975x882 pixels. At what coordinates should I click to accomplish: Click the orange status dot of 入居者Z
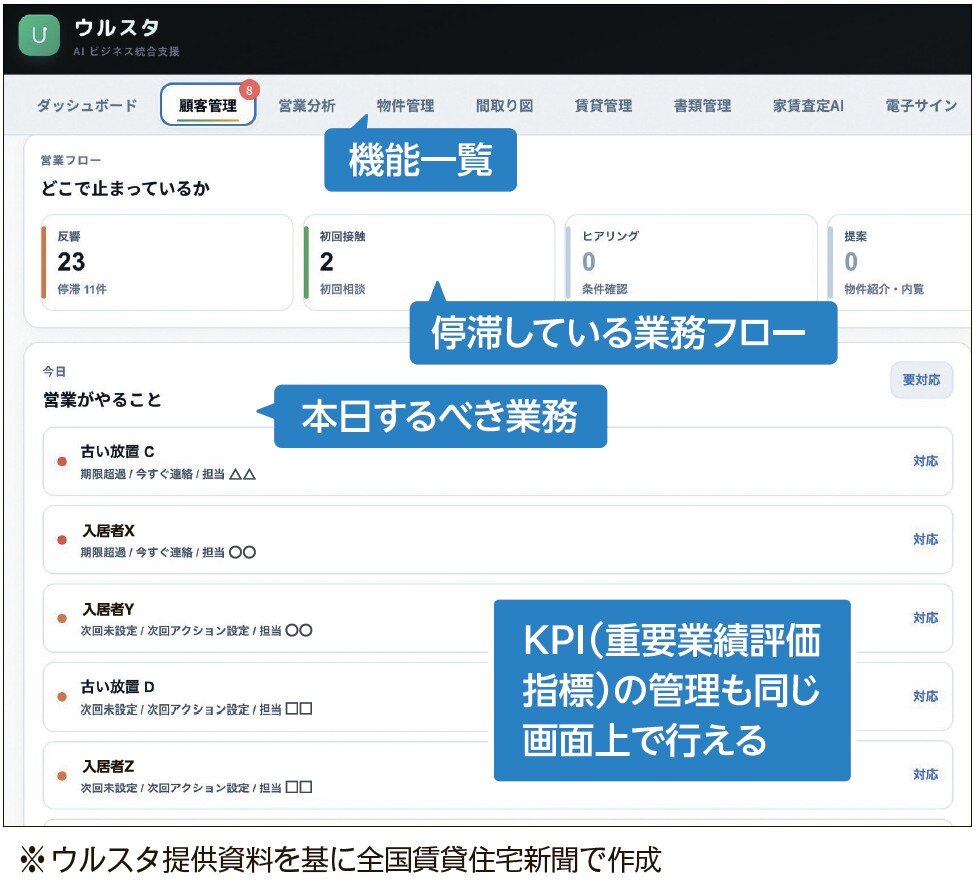coord(62,776)
